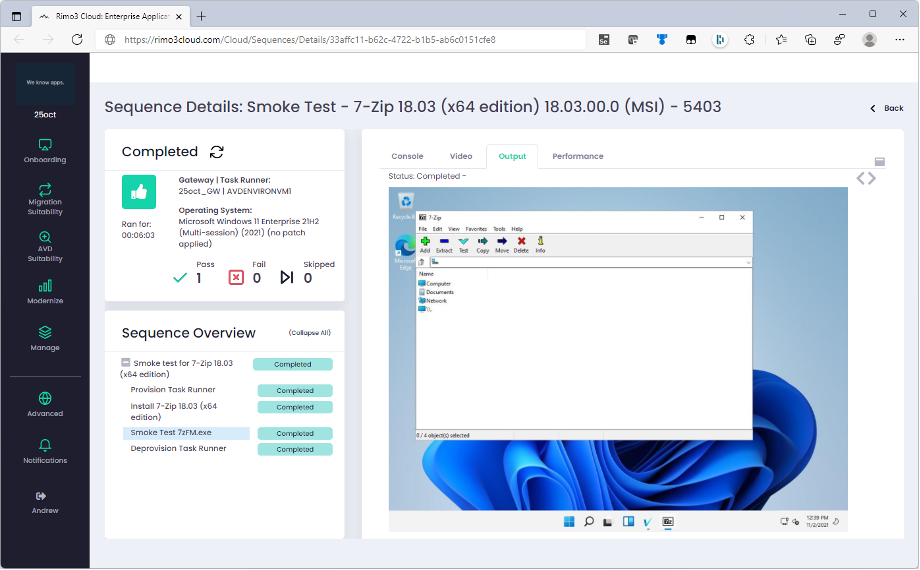The height and width of the screenshot is (570, 920).
Task: Click the refresh icon beside Completed
Action: 217,152
